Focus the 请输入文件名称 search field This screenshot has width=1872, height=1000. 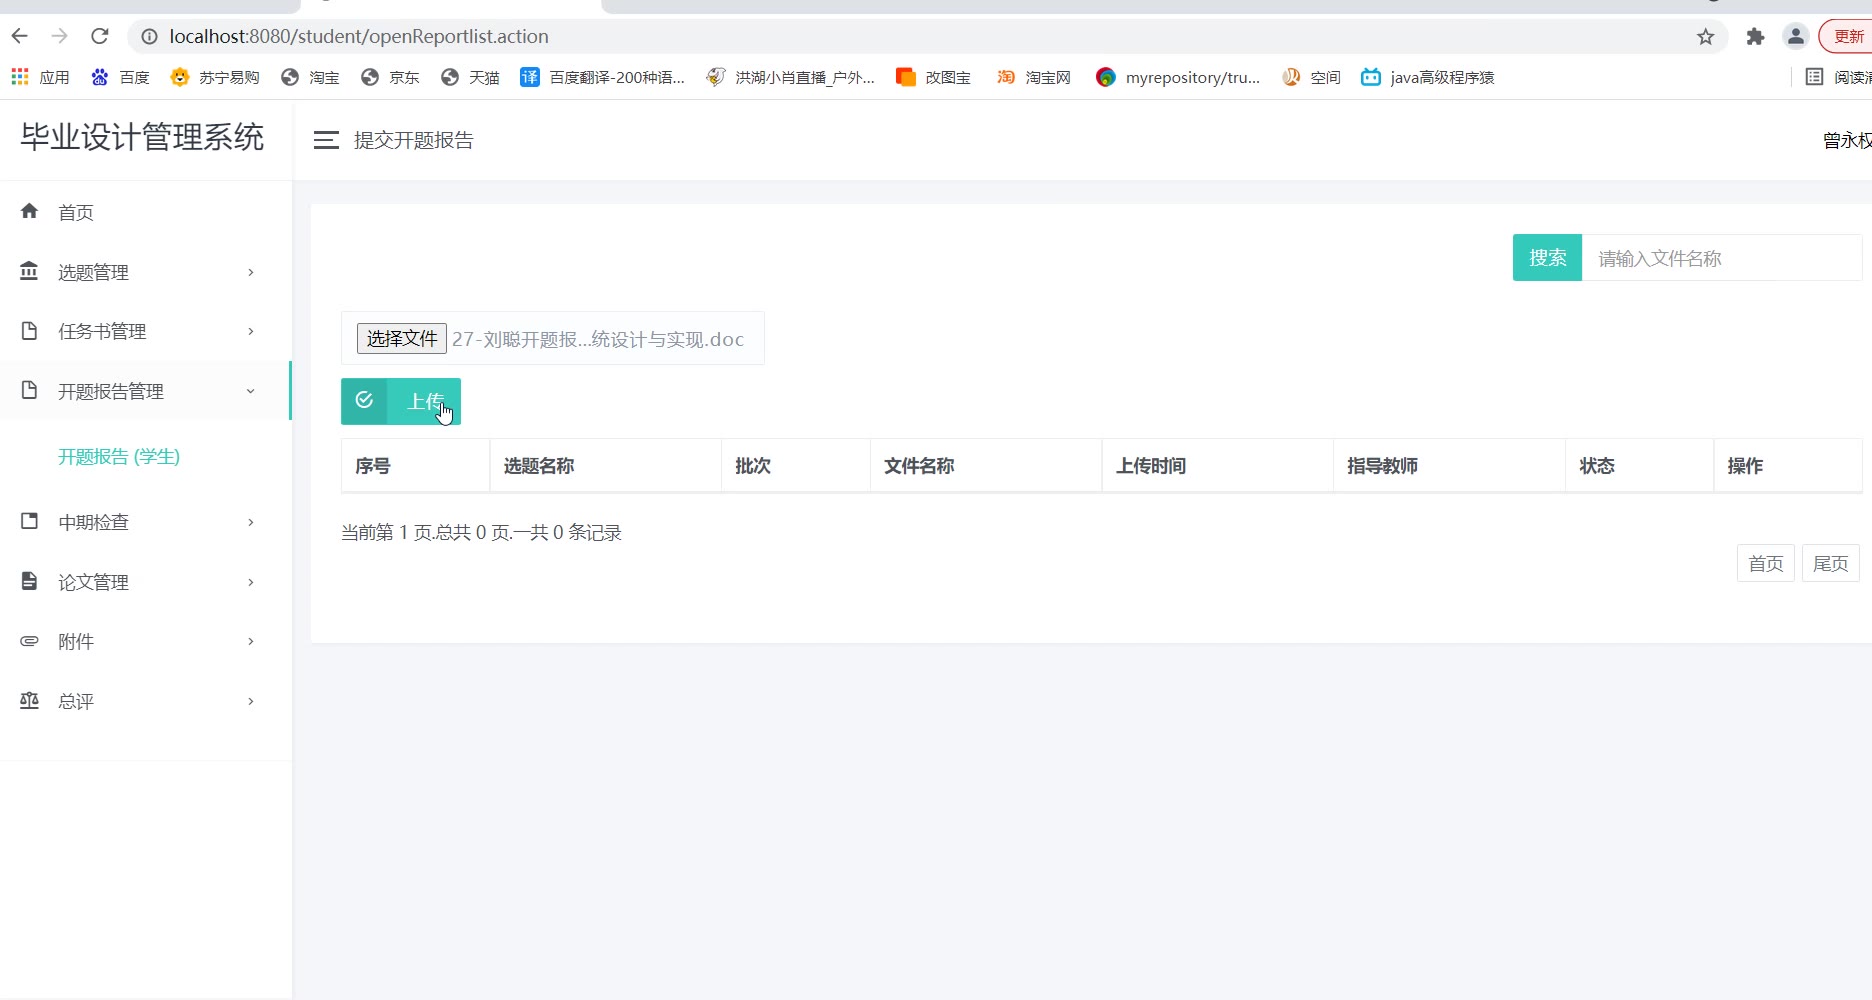pyautogui.click(x=1721, y=258)
